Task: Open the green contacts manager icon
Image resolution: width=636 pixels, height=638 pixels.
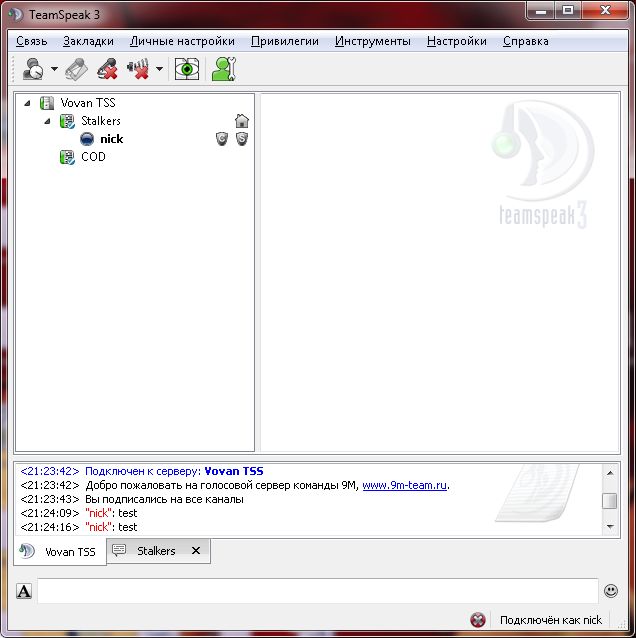Action: click(x=224, y=69)
